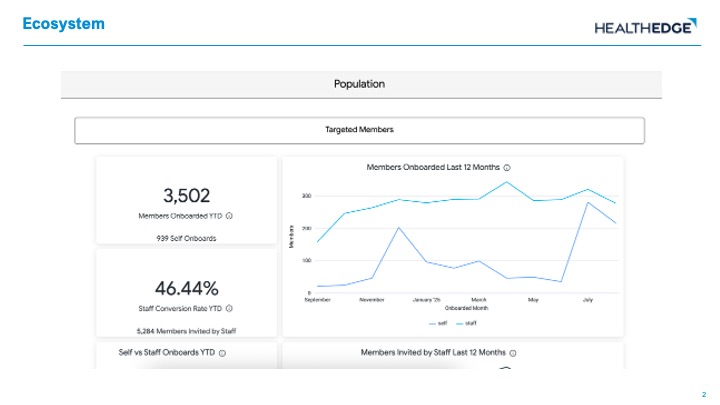Open info icon for Members Onboarded Last 12 Months
Viewport: 720px width, 405px height.
(x=507, y=168)
